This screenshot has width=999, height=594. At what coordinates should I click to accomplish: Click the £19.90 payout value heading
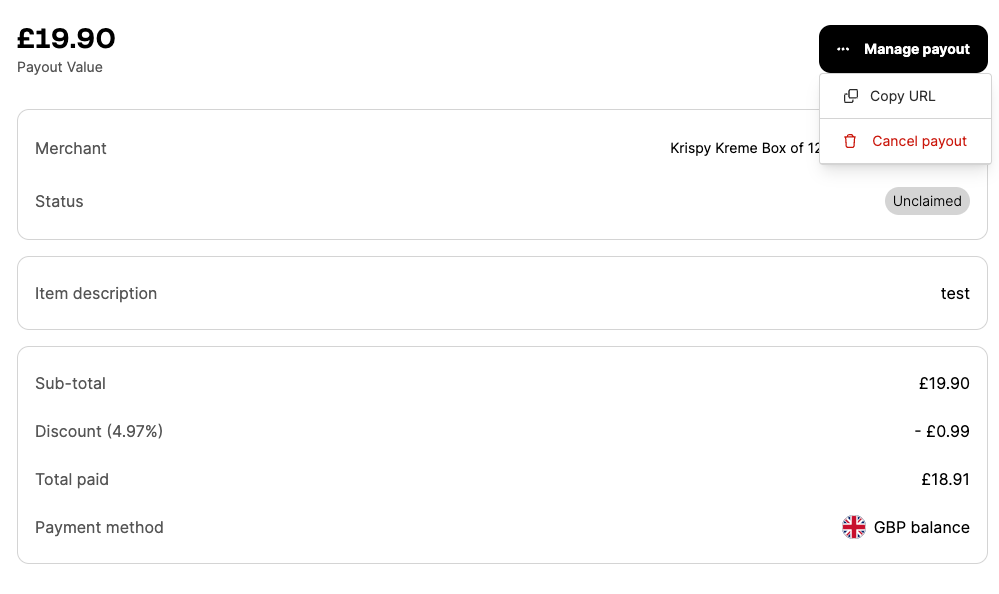(66, 38)
